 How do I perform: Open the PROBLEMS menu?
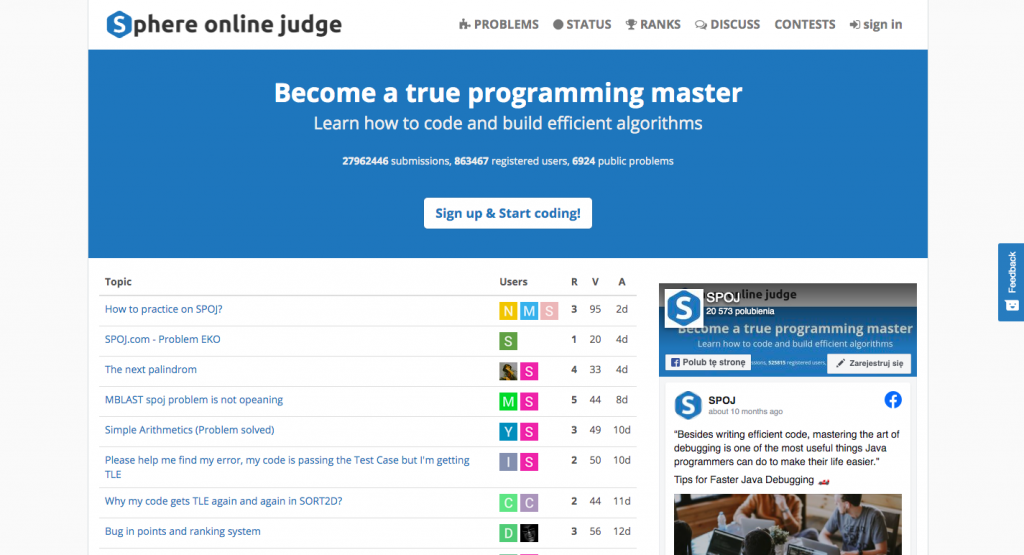click(498, 24)
